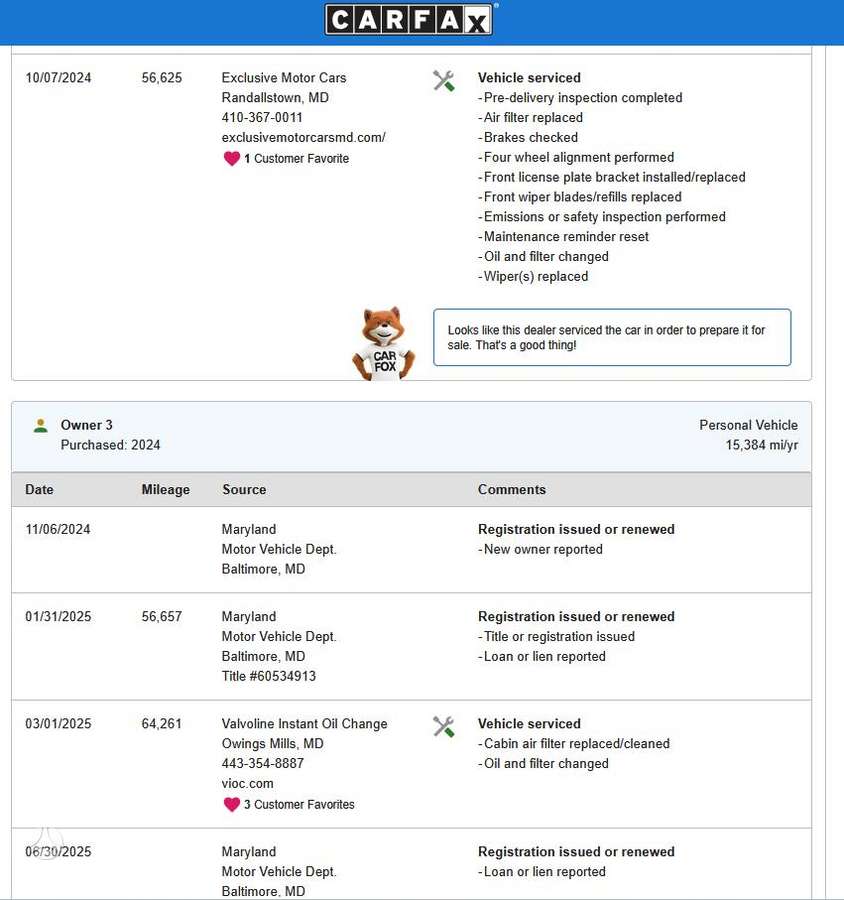The width and height of the screenshot is (844, 900).
Task: Click the heart icon beside 1 Customer Favorite
Action: 231,158
